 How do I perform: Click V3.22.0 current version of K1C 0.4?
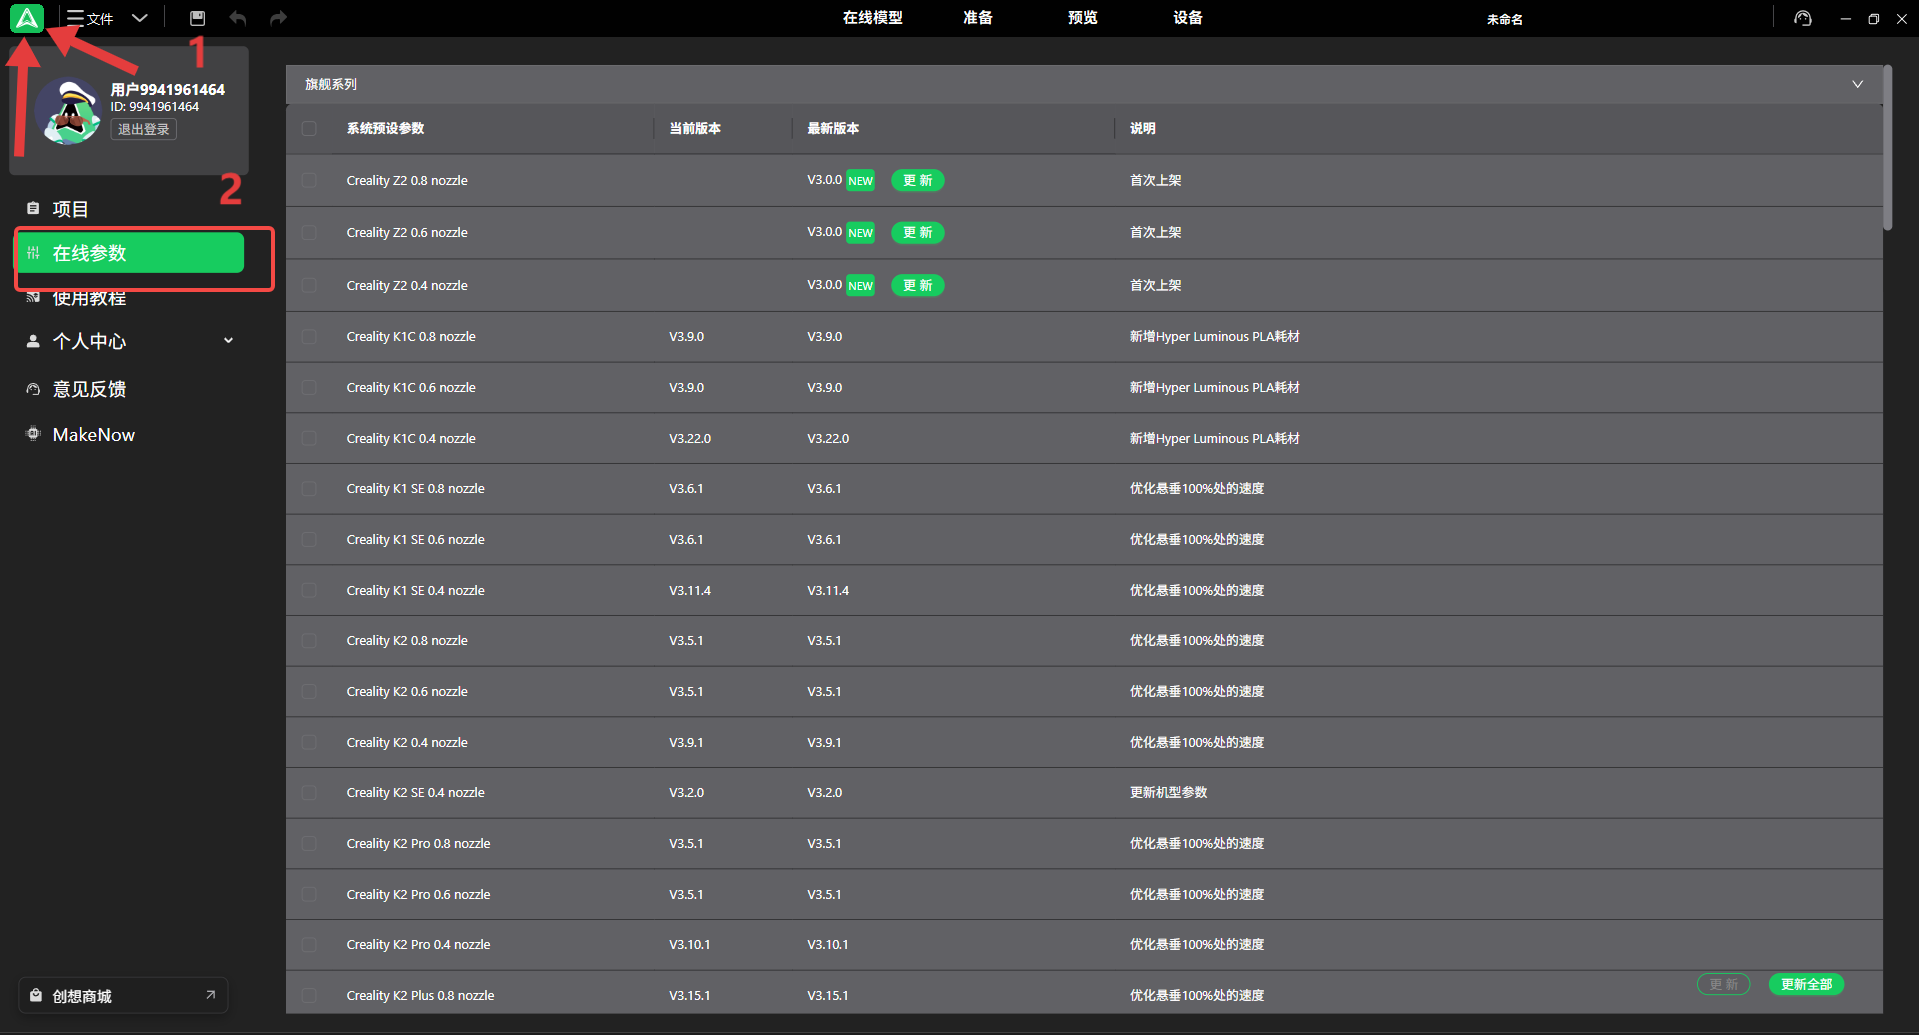click(x=690, y=438)
